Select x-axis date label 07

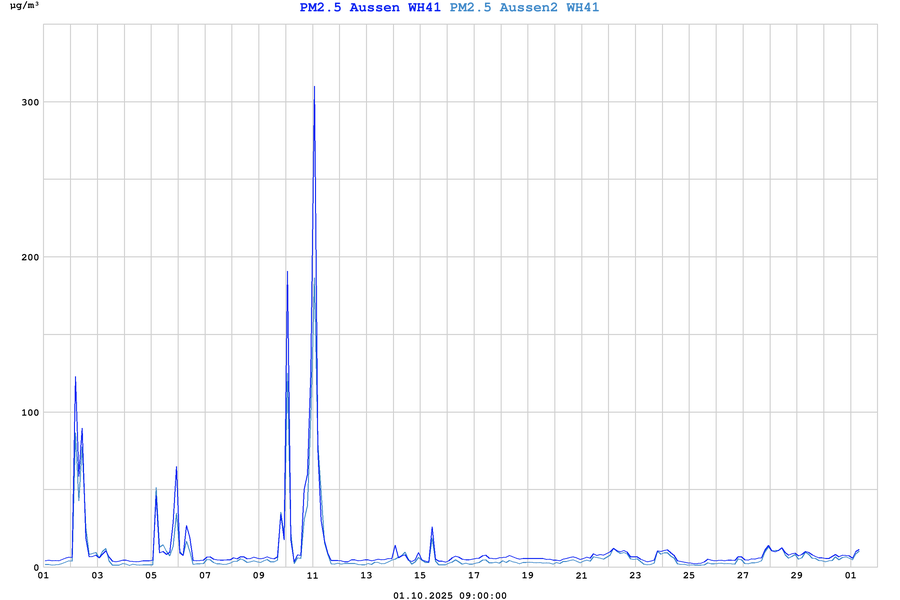pyautogui.click(x=205, y=576)
